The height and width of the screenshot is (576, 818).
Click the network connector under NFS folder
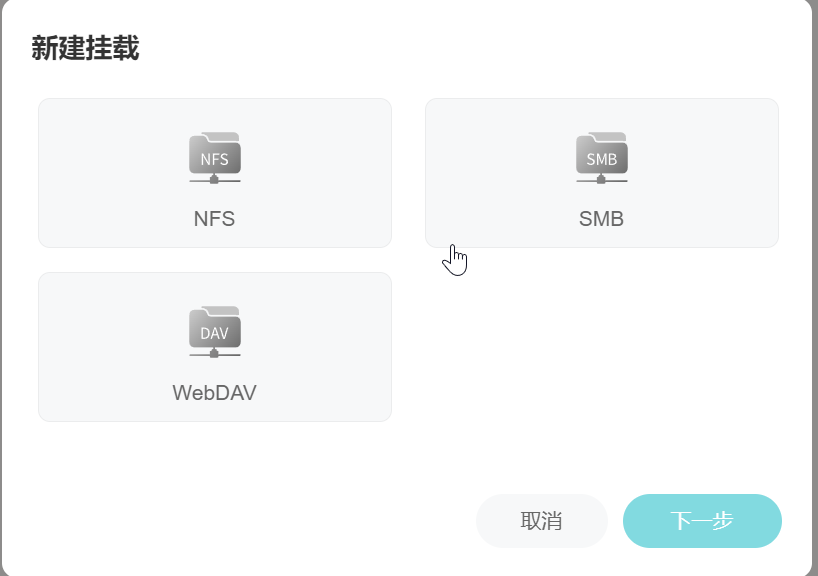coord(214,179)
